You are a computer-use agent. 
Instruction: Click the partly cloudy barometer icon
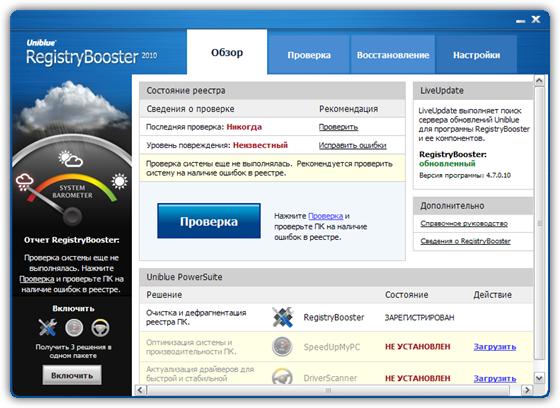click(x=70, y=159)
